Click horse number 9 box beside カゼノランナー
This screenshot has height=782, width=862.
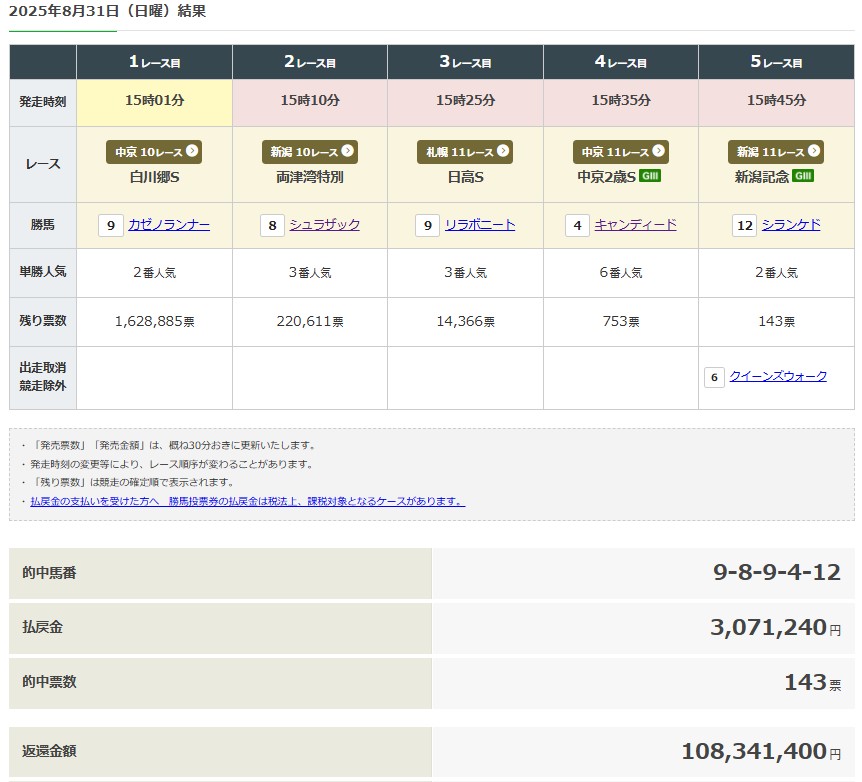tap(111, 225)
